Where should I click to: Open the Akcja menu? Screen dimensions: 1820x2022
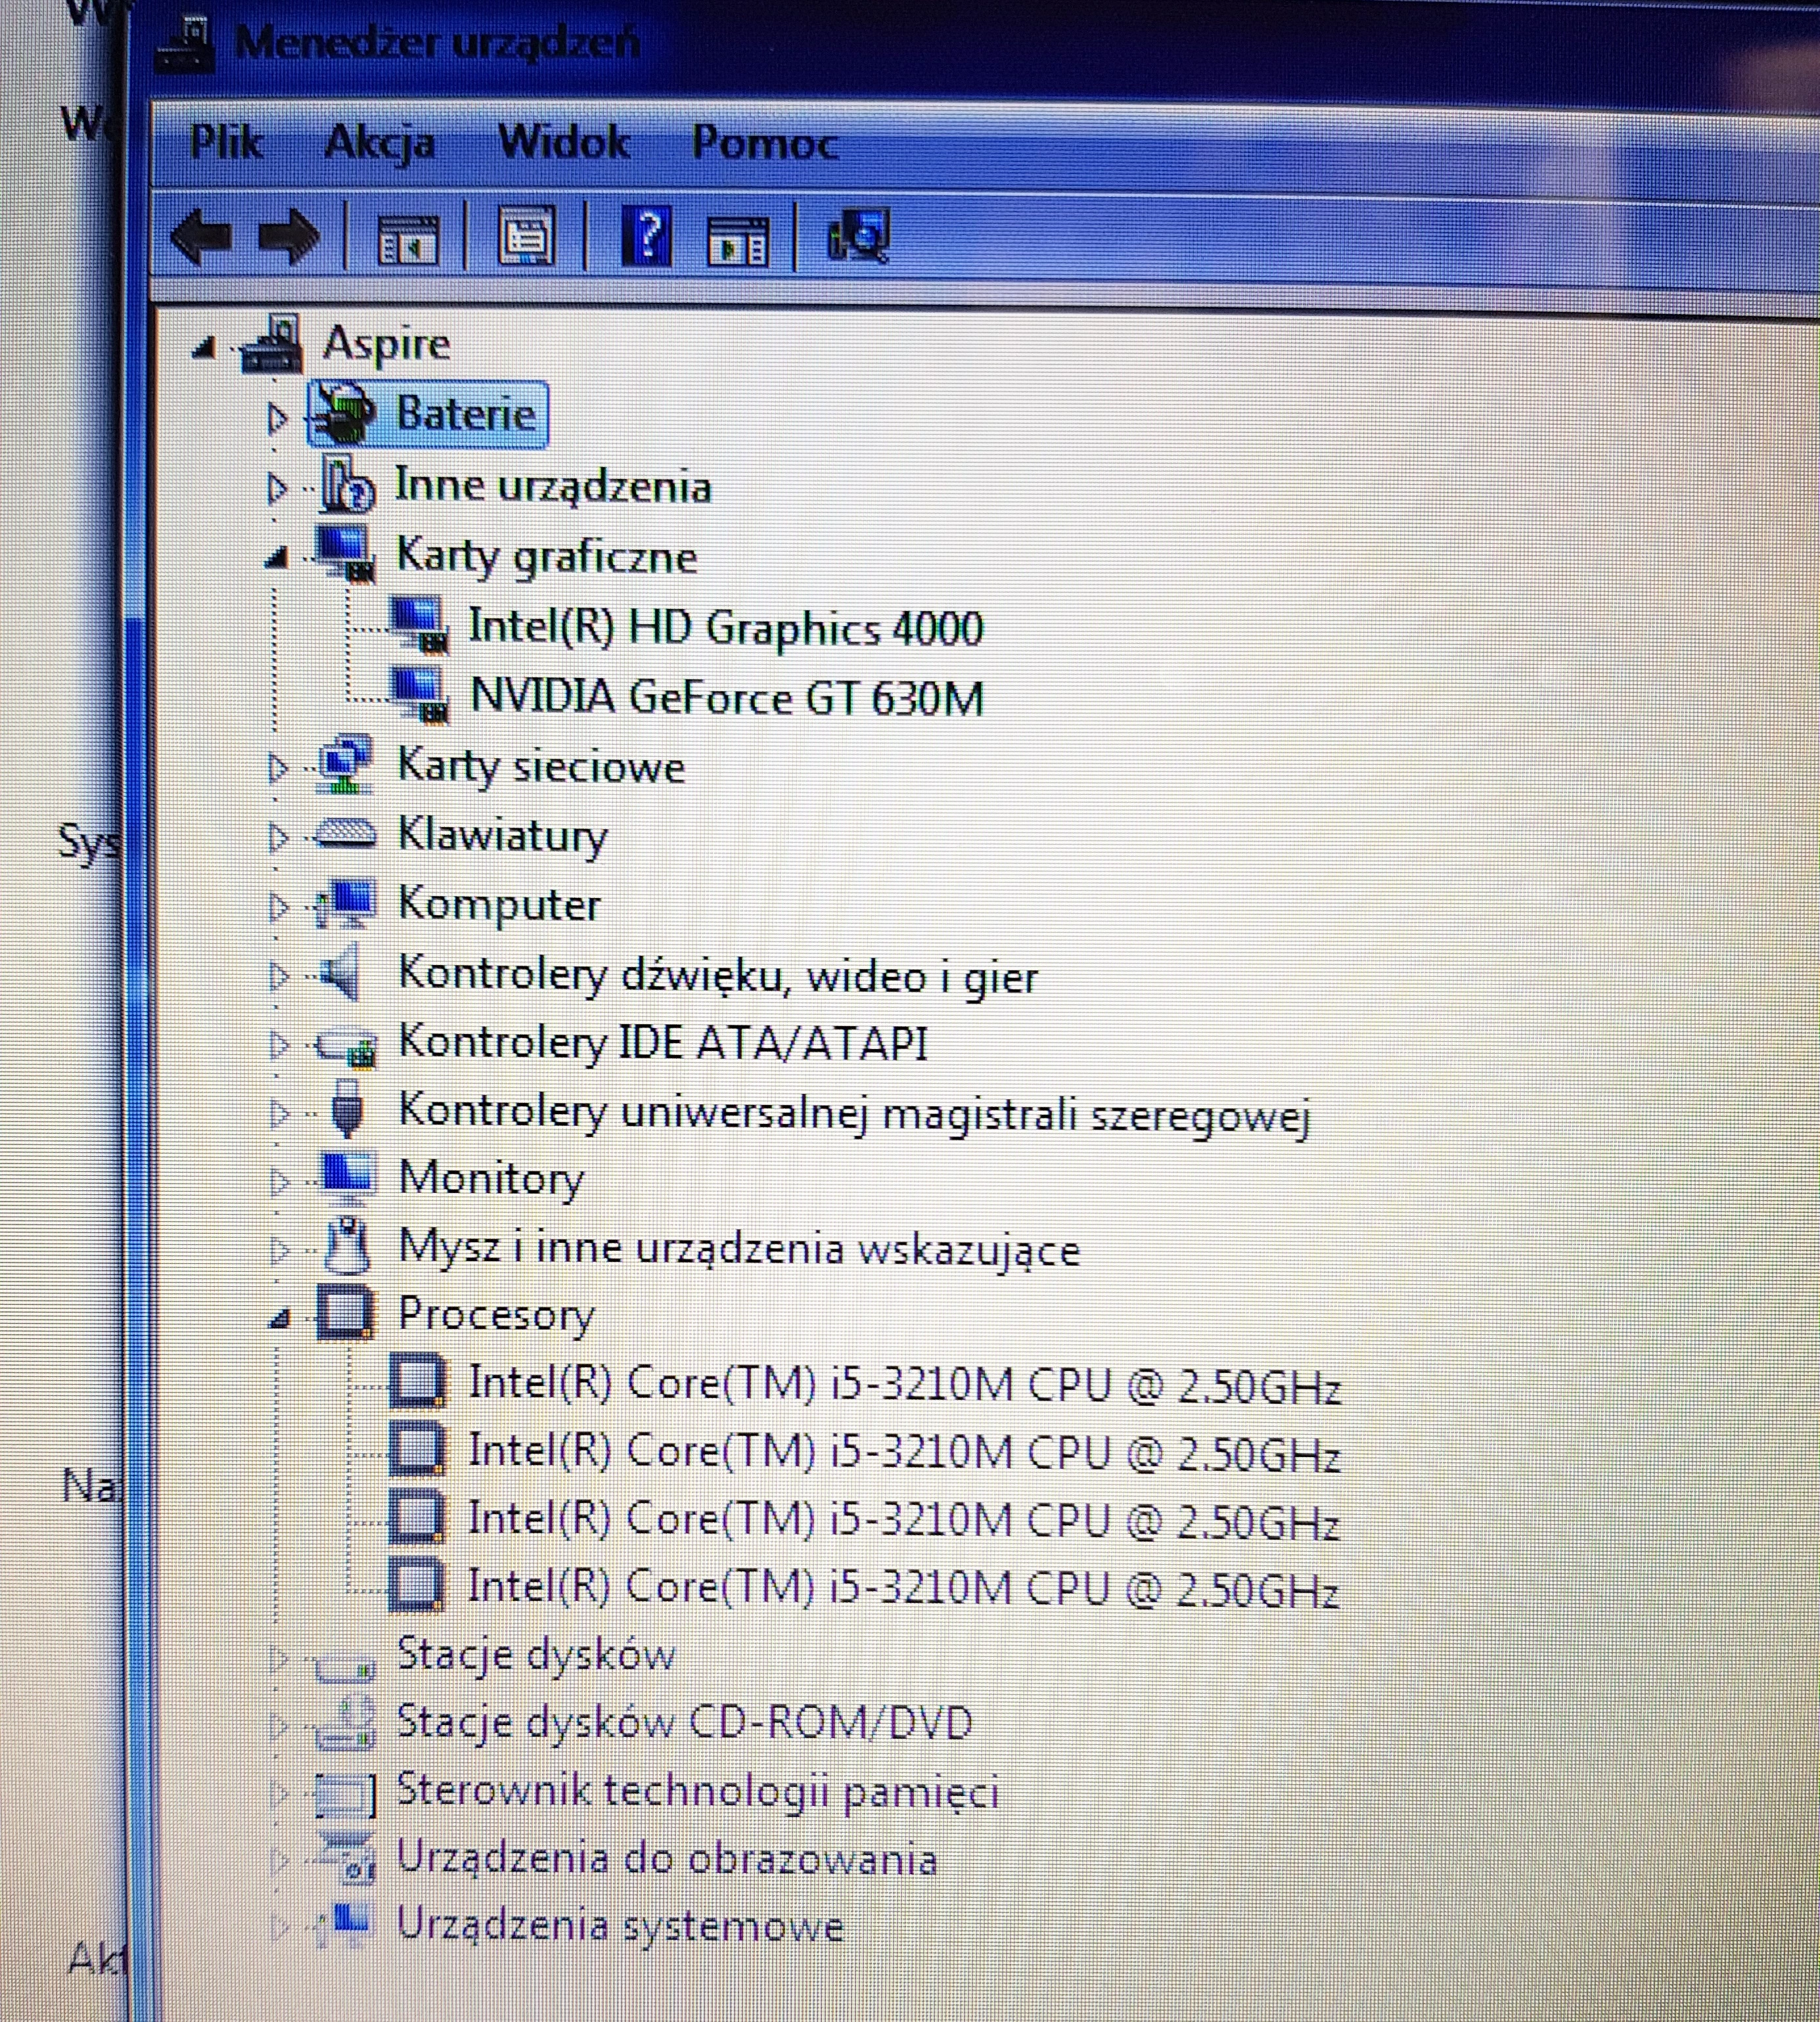pos(380,143)
